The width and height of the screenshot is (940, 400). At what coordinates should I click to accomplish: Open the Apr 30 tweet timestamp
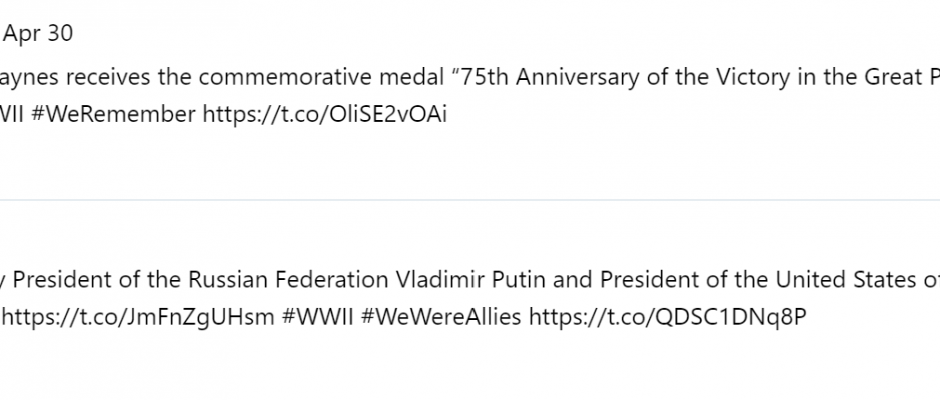(x=38, y=34)
